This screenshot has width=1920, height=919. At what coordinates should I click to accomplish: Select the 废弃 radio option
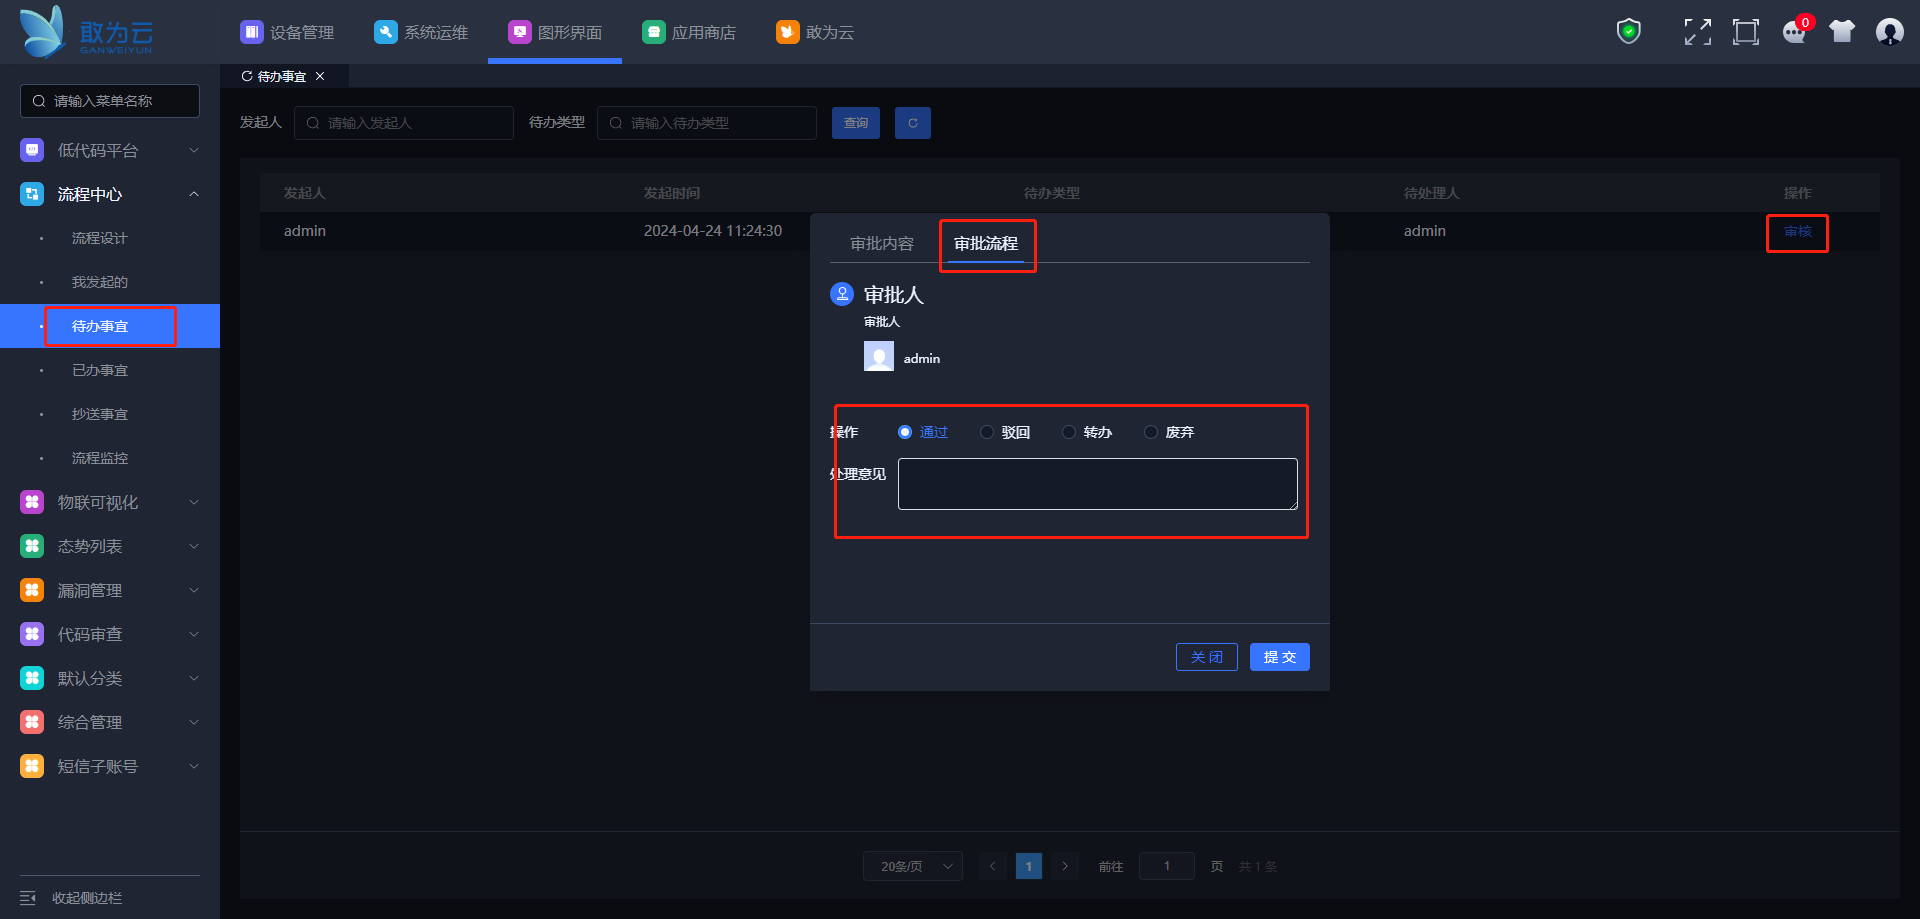1151,432
